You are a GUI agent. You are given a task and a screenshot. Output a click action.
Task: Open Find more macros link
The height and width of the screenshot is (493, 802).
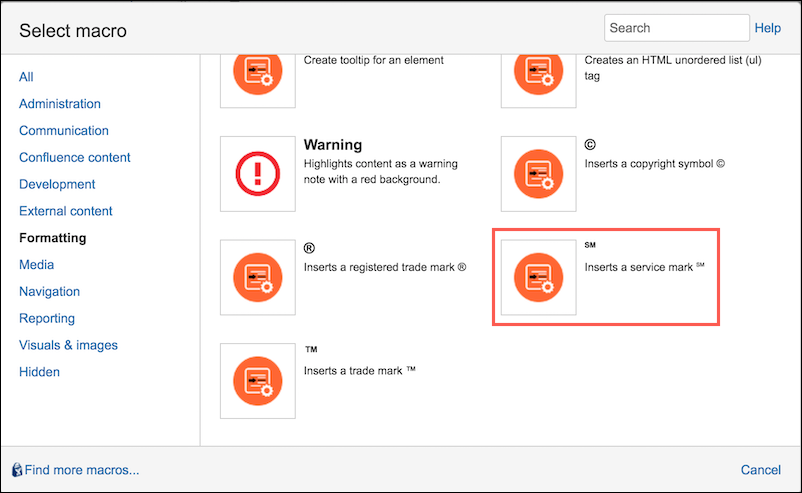point(82,470)
